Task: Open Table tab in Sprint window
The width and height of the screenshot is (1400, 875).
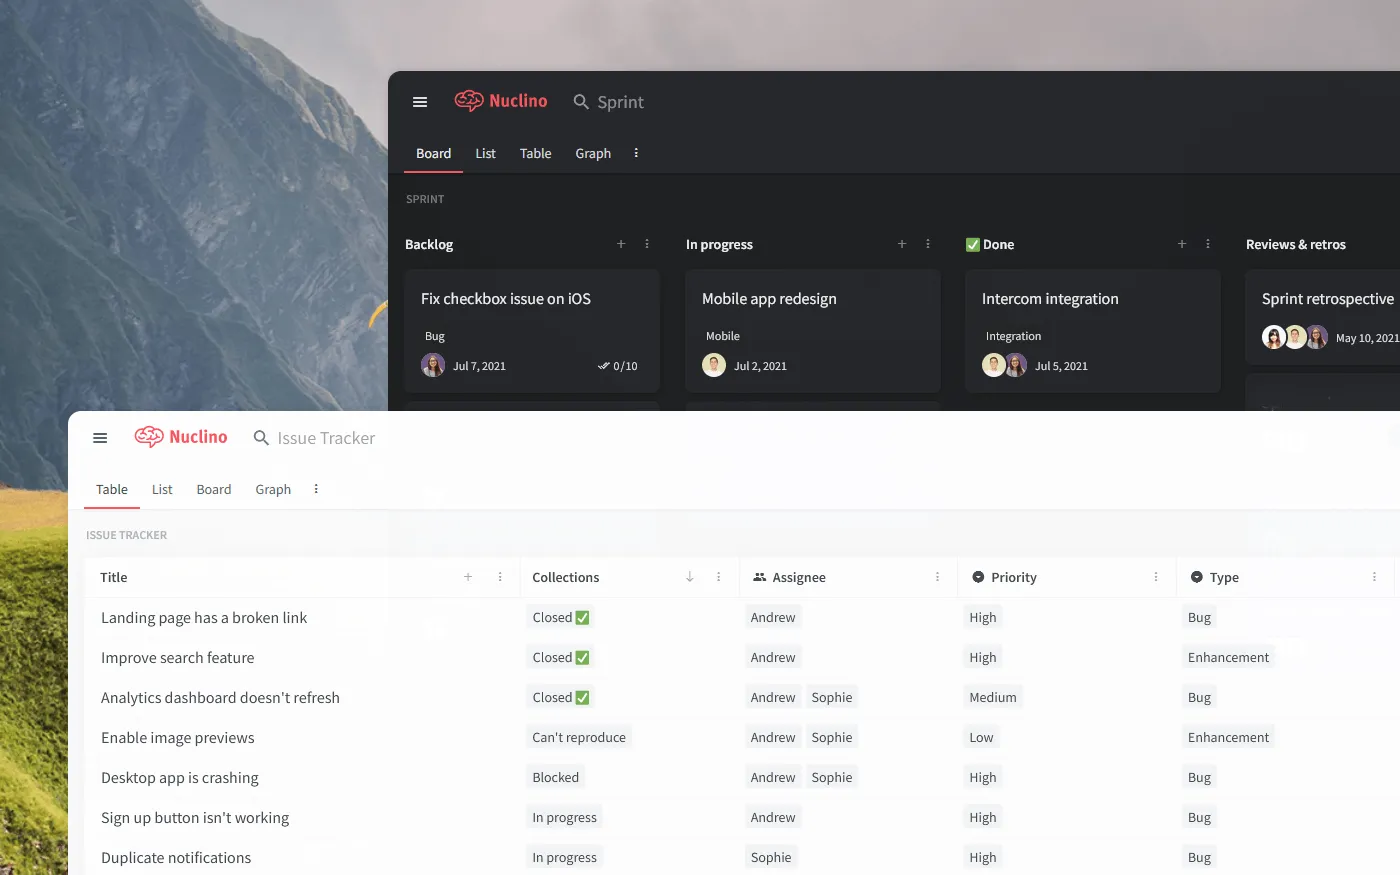Action: tap(536, 153)
